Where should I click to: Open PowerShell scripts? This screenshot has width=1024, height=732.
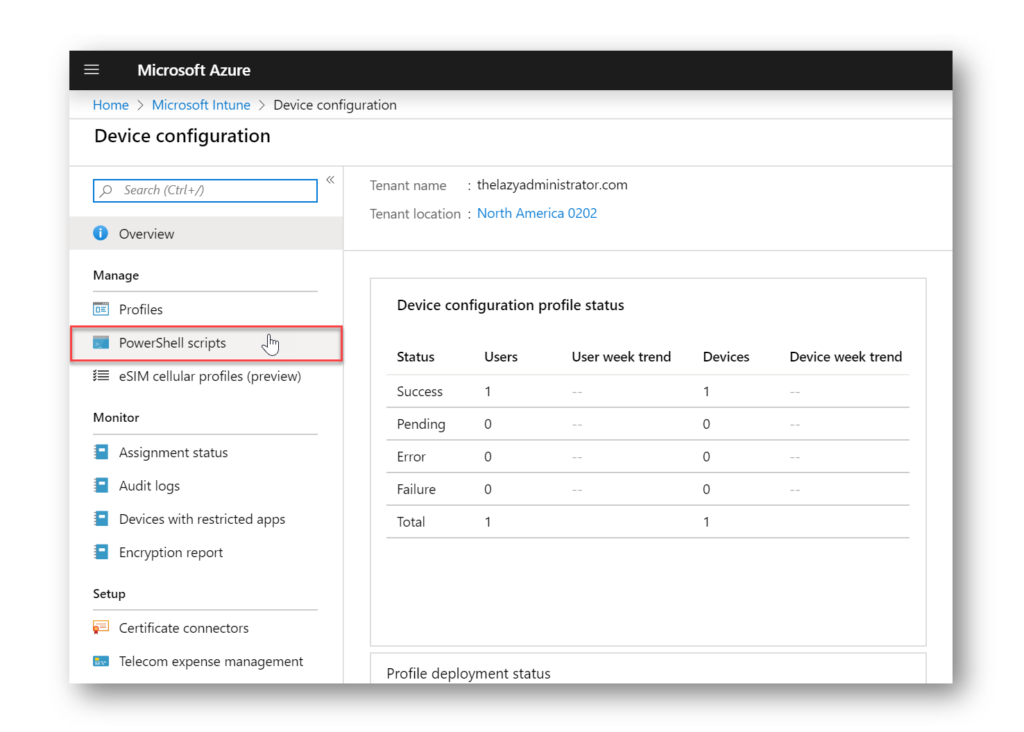206,343
